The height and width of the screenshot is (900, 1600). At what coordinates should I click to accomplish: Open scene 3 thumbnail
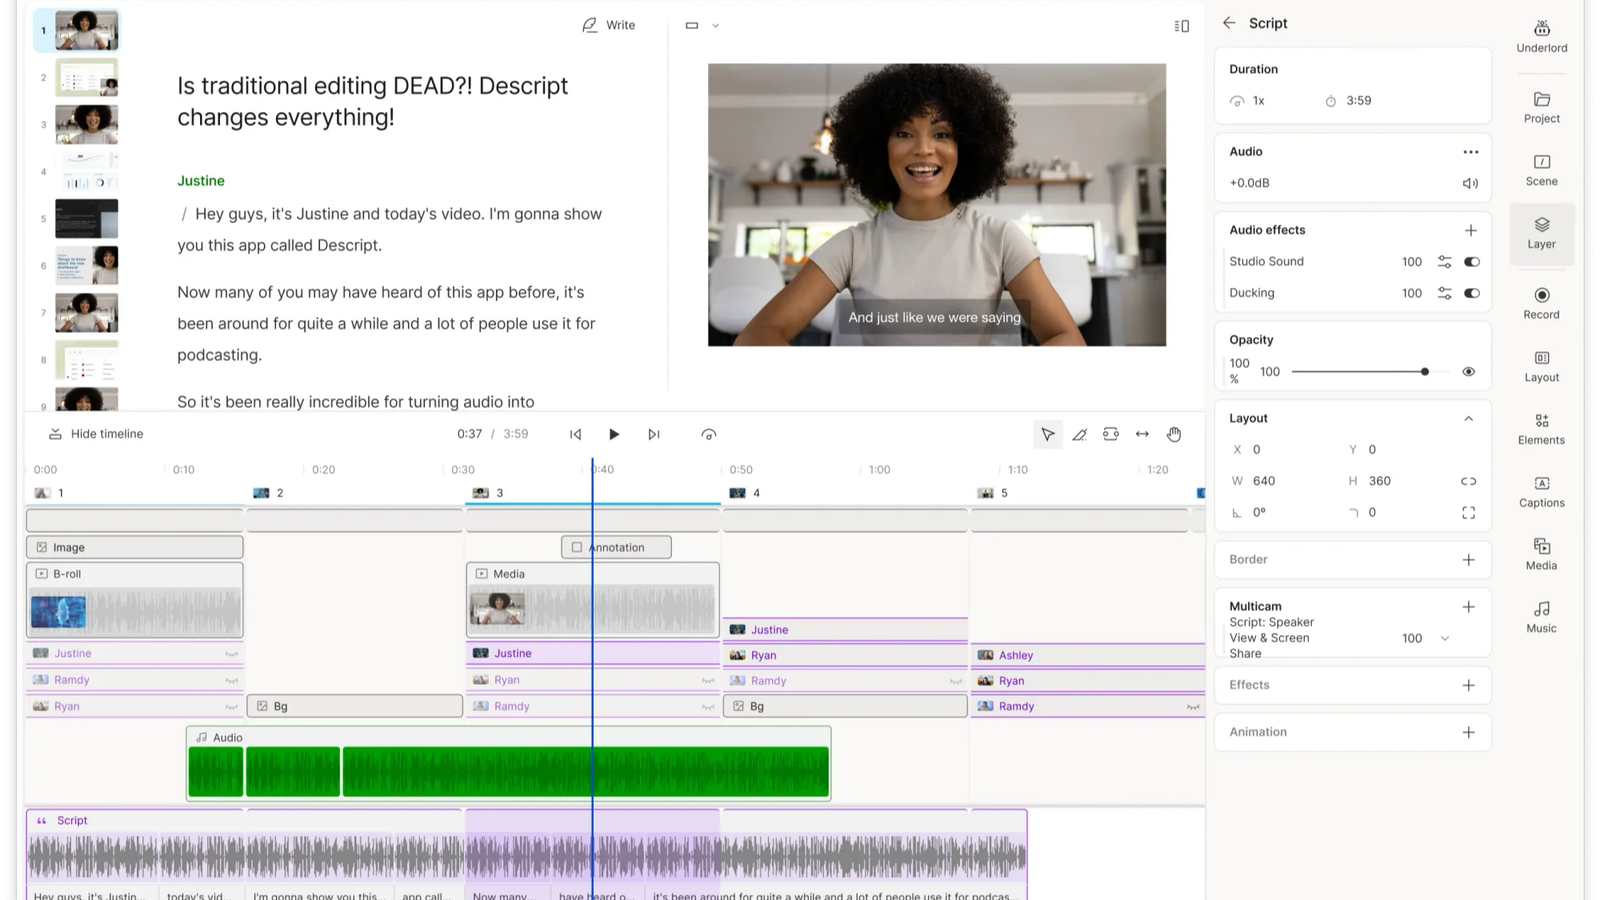pos(86,125)
